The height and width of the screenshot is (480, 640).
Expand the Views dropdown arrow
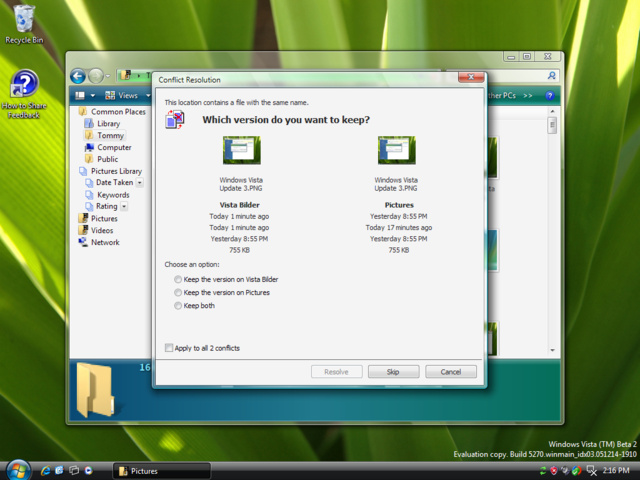coord(148,96)
